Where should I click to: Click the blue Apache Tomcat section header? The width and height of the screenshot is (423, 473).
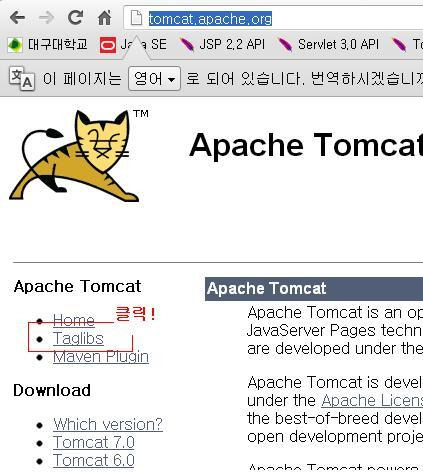pos(314,289)
